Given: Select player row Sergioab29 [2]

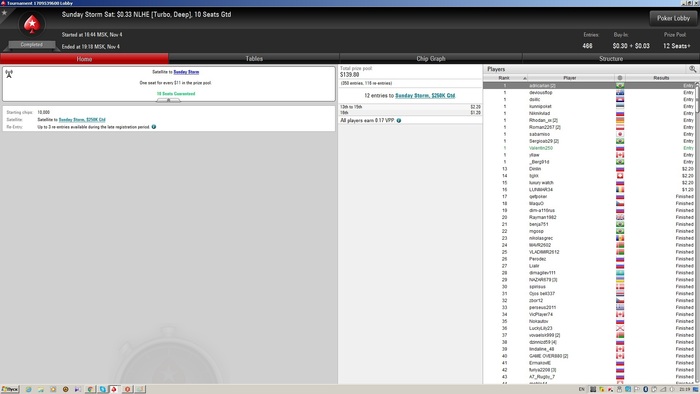Looking at the screenshot, I should 589,141.
